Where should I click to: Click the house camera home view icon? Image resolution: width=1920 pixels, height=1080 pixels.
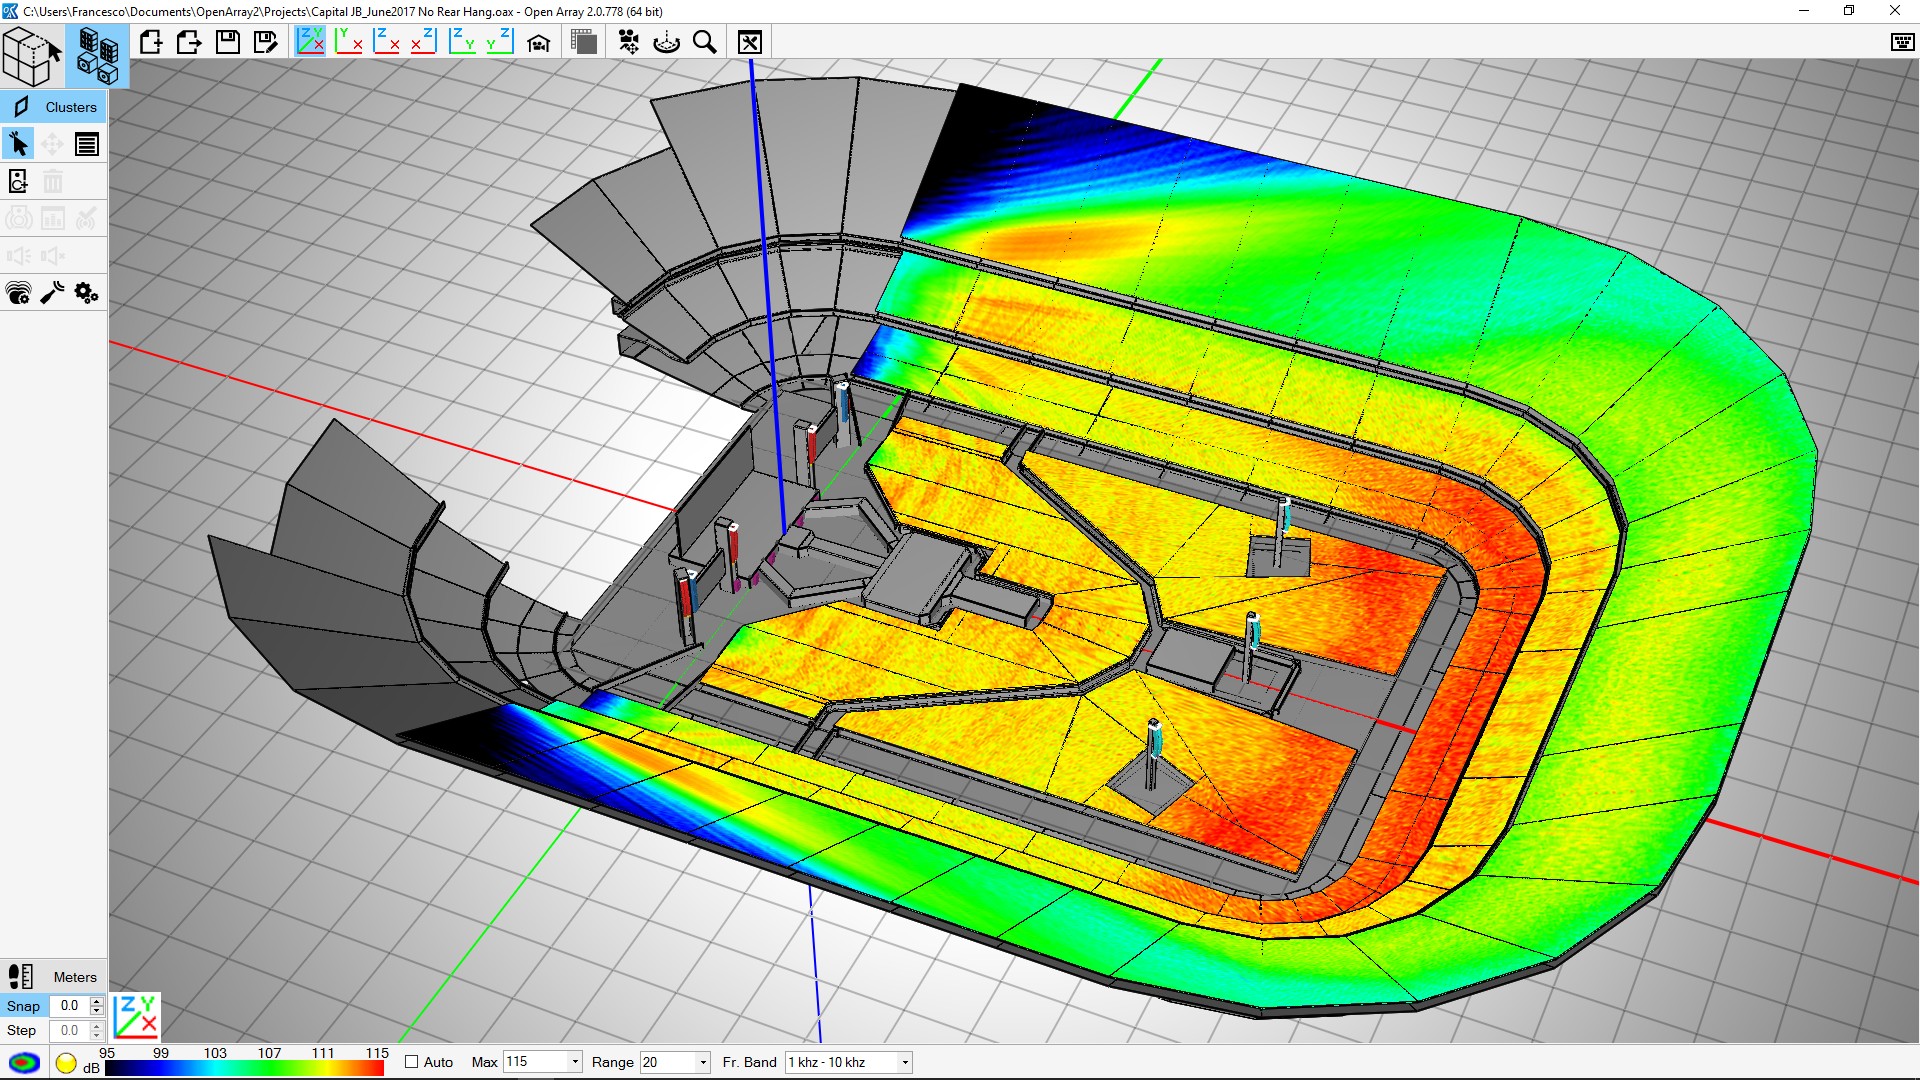[x=539, y=43]
